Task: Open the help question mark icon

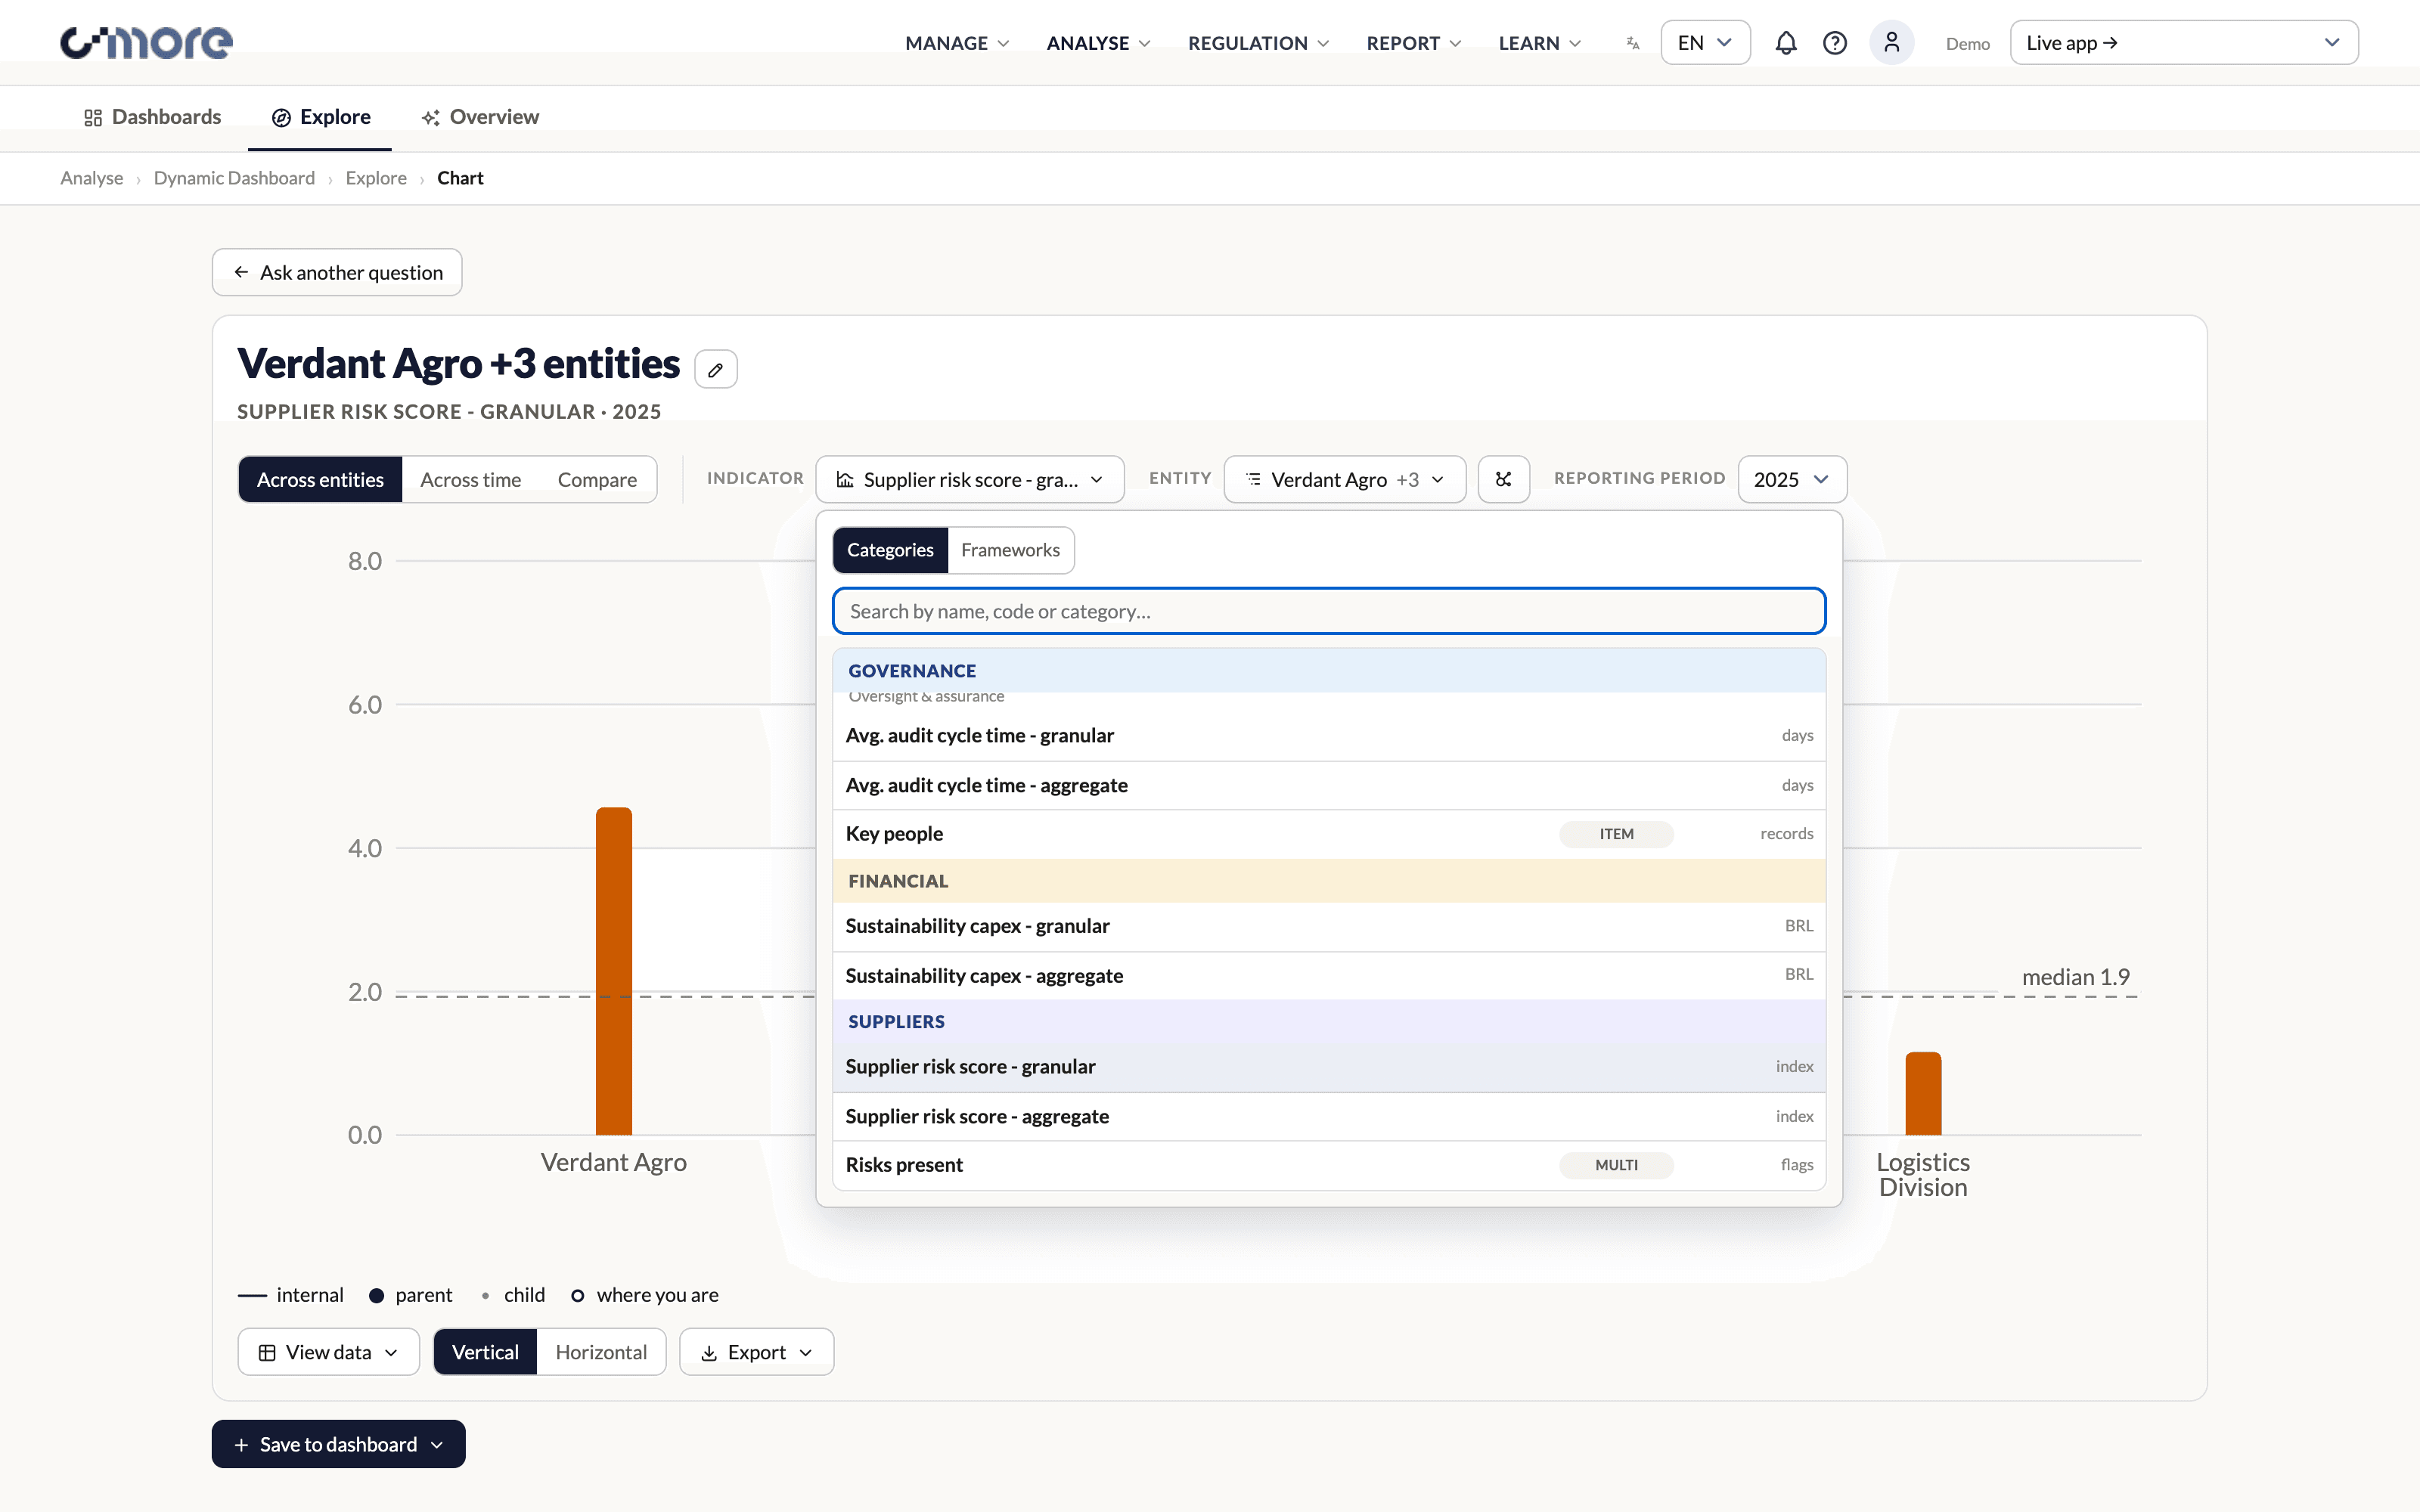Action: (1834, 43)
